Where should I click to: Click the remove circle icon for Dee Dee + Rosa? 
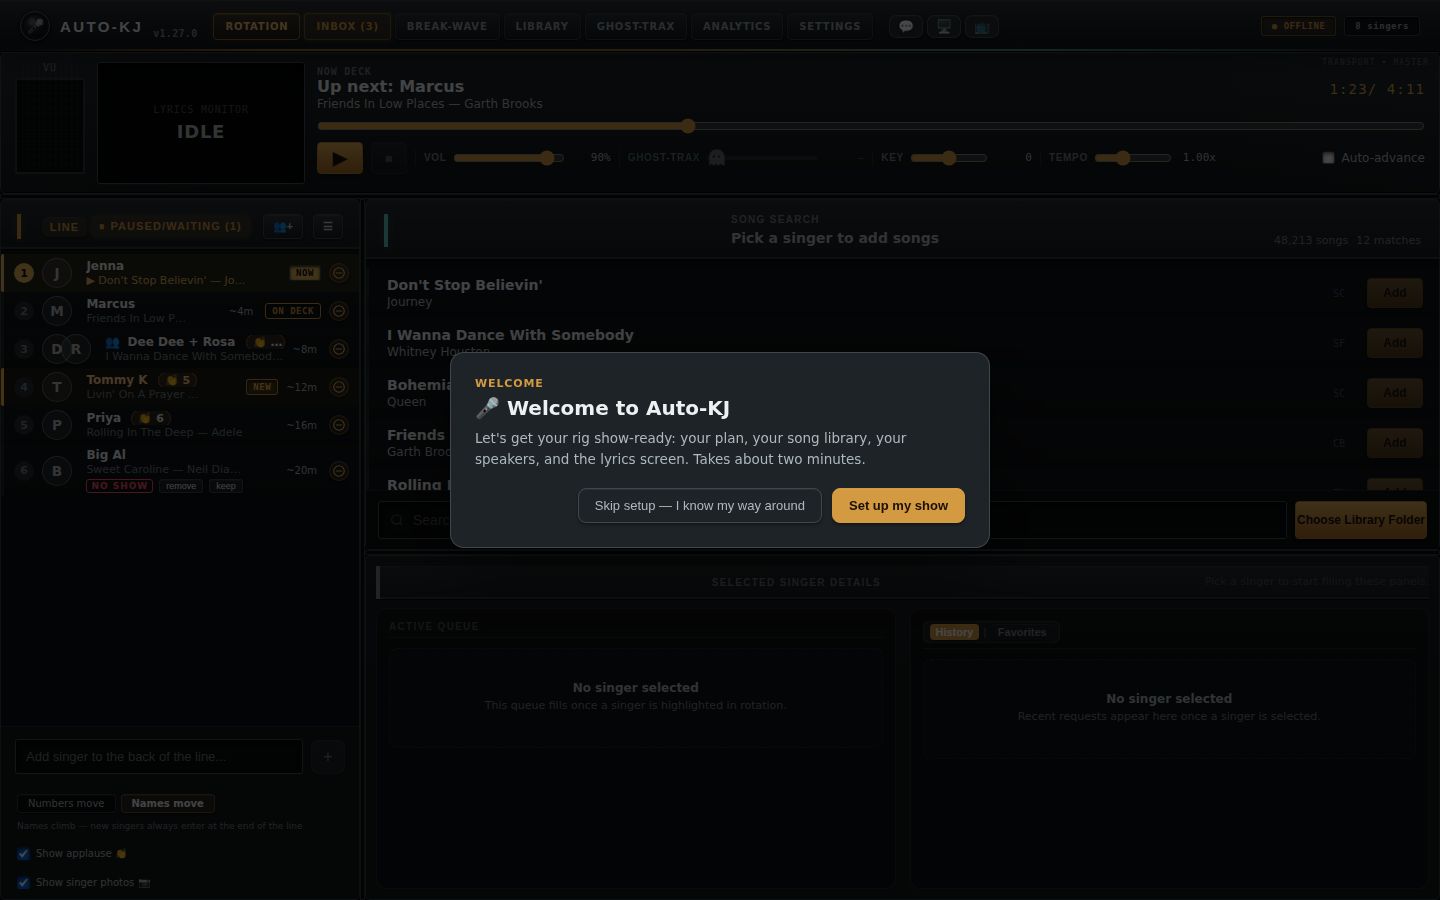point(339,349)
